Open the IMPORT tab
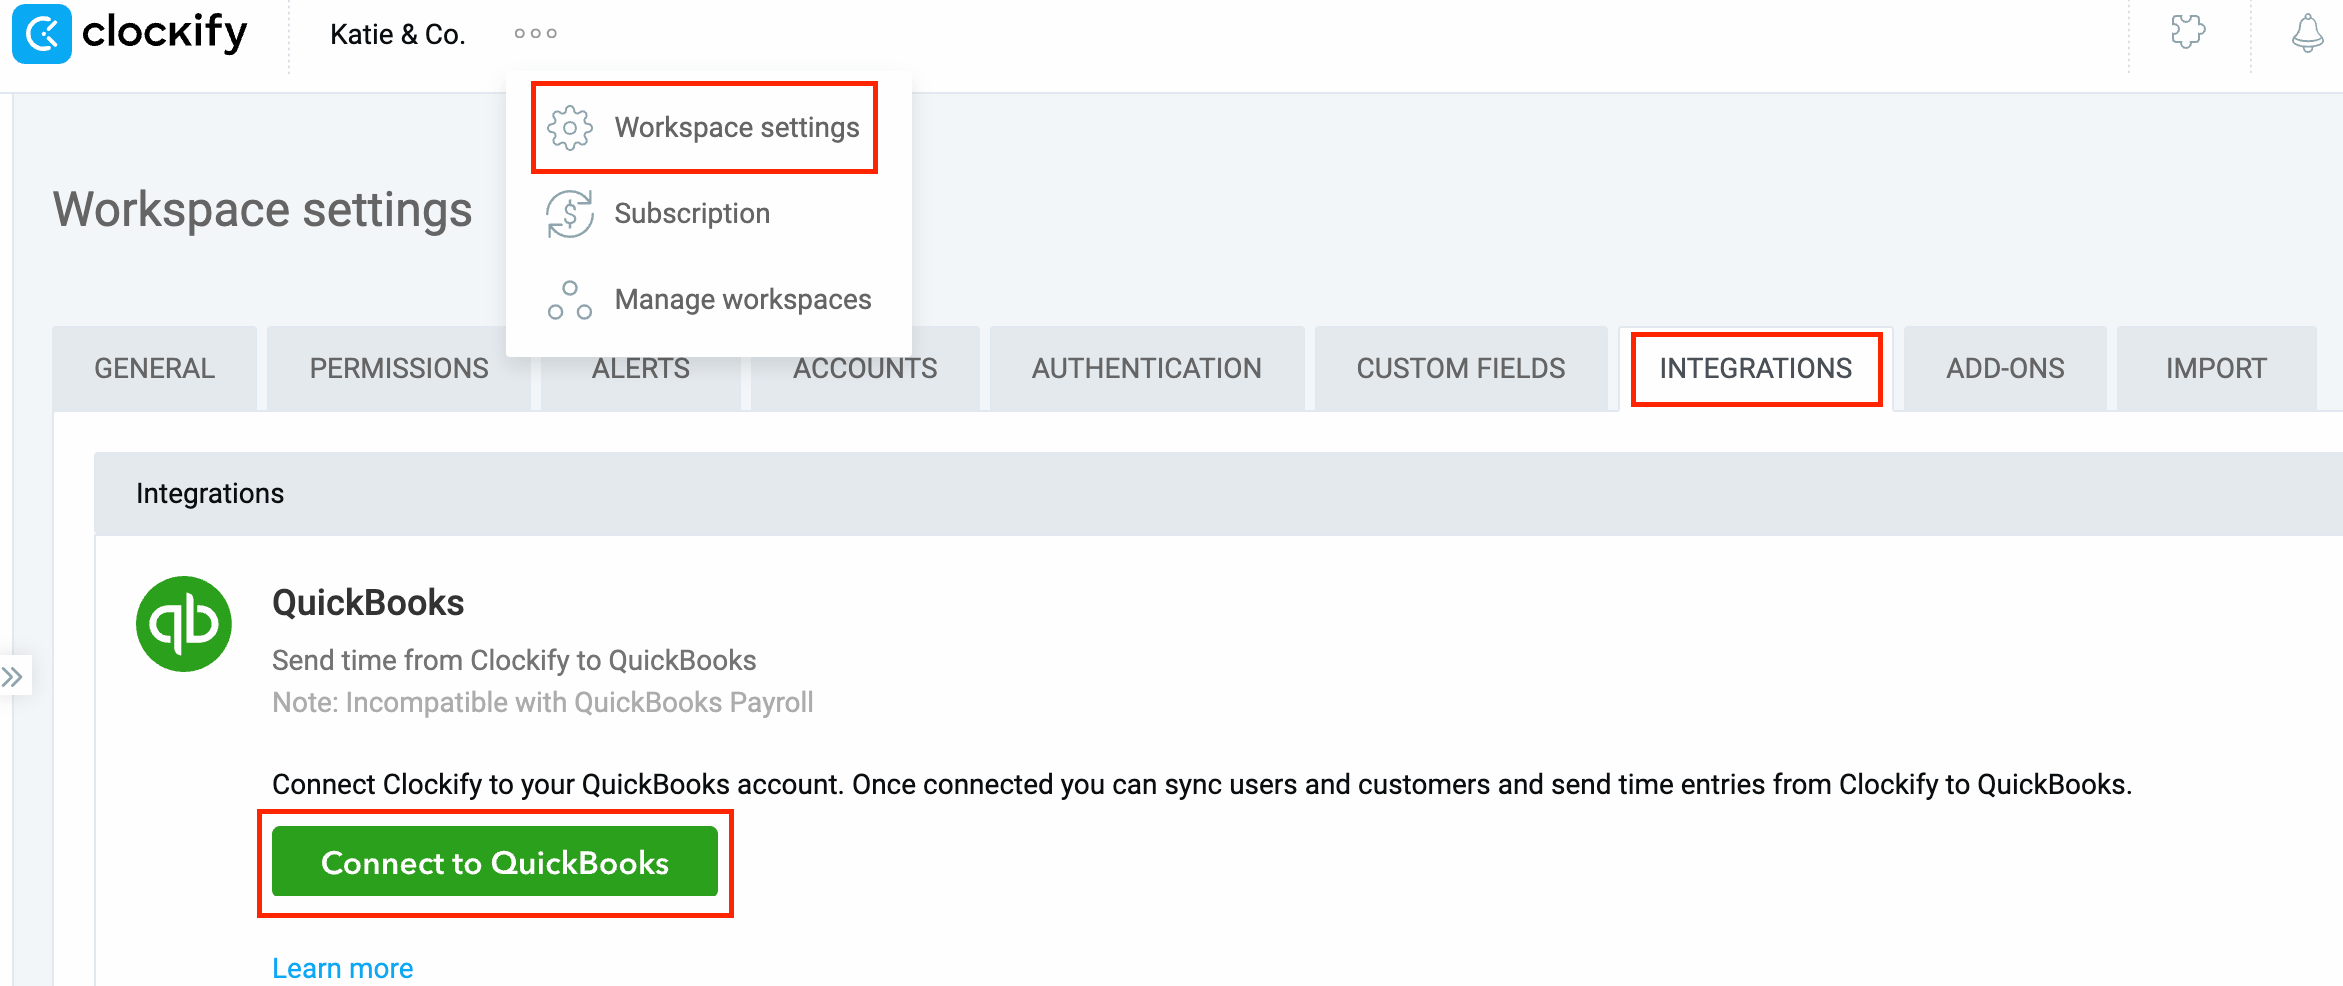 click(x=2216, y=368)
